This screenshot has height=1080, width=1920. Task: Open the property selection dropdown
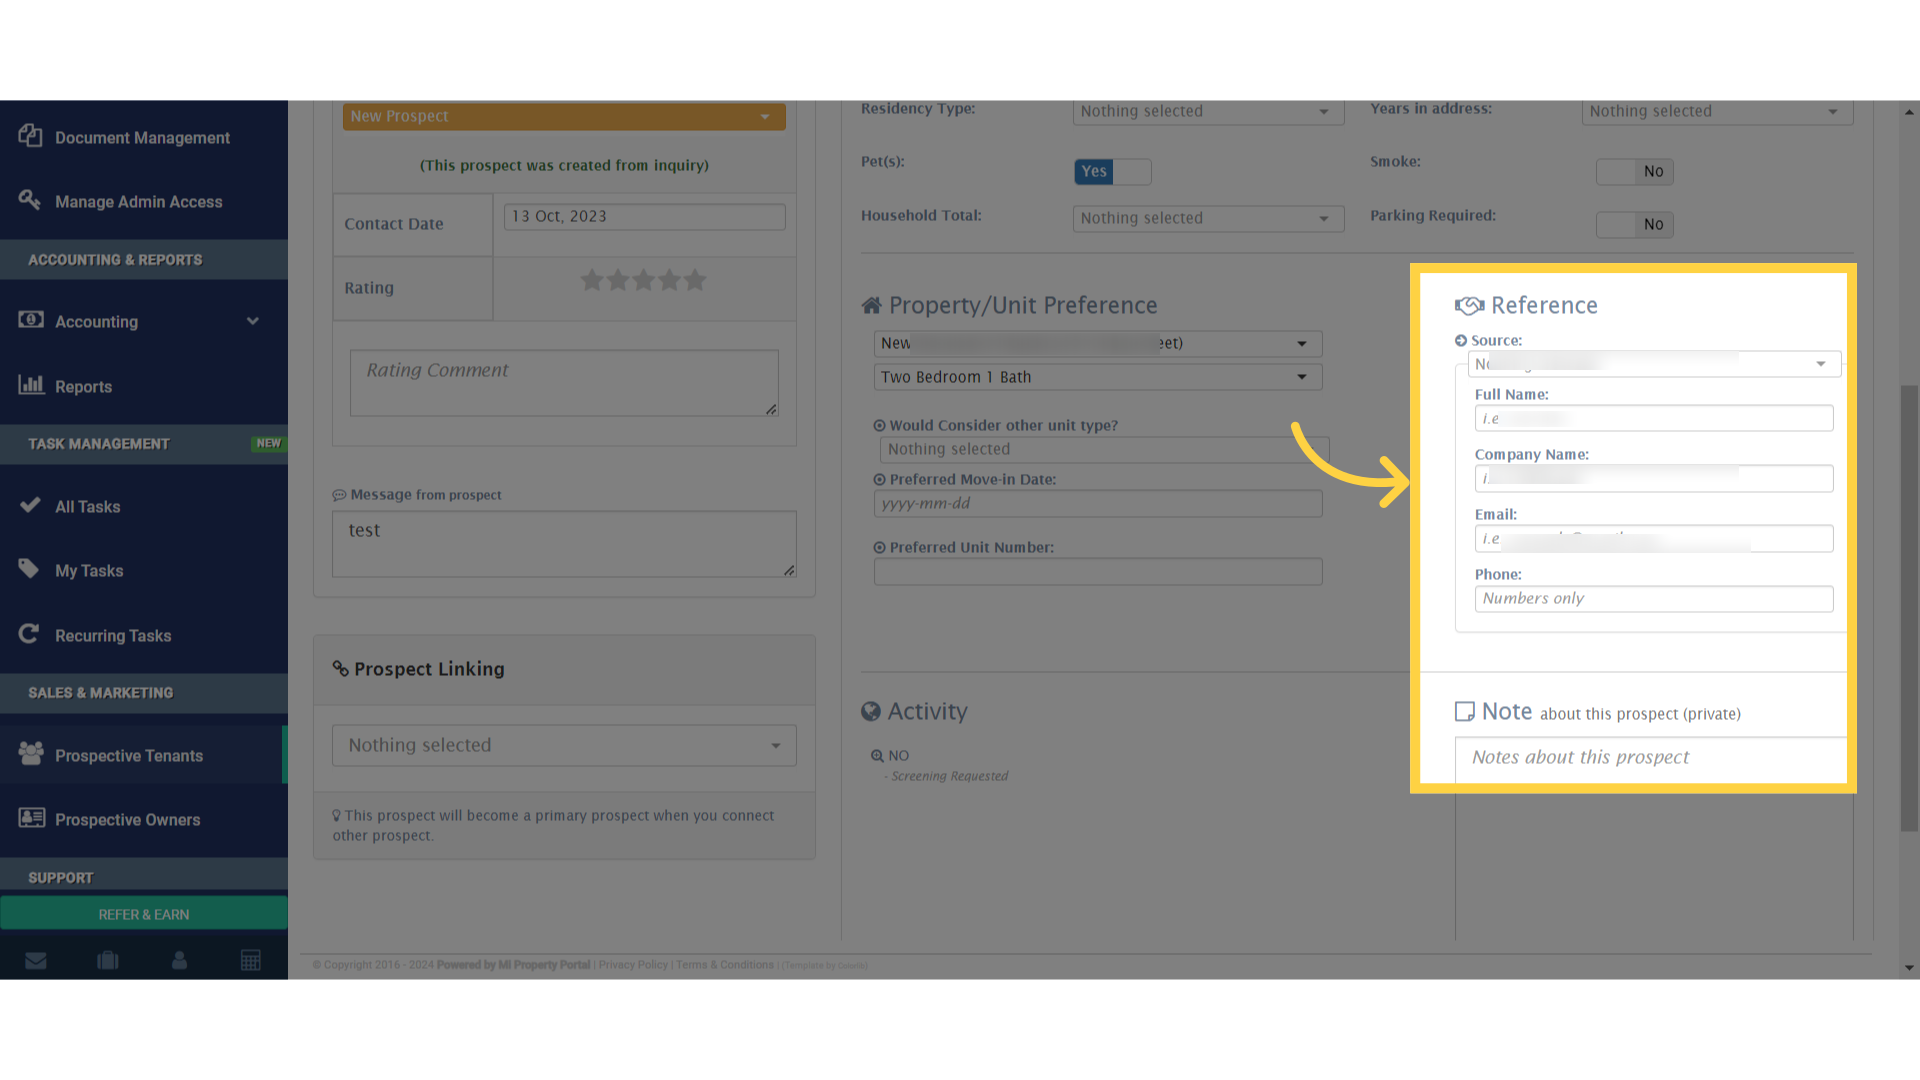tap(1098, 344)
